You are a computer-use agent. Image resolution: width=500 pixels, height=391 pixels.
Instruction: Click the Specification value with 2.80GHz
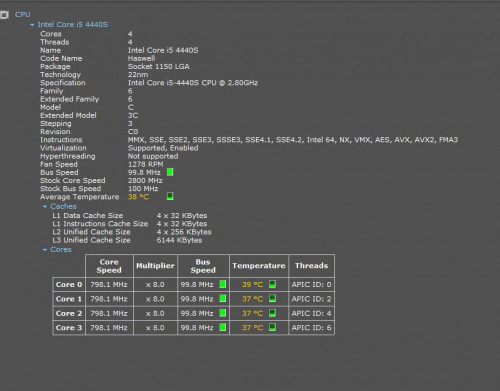click(193, 83)
